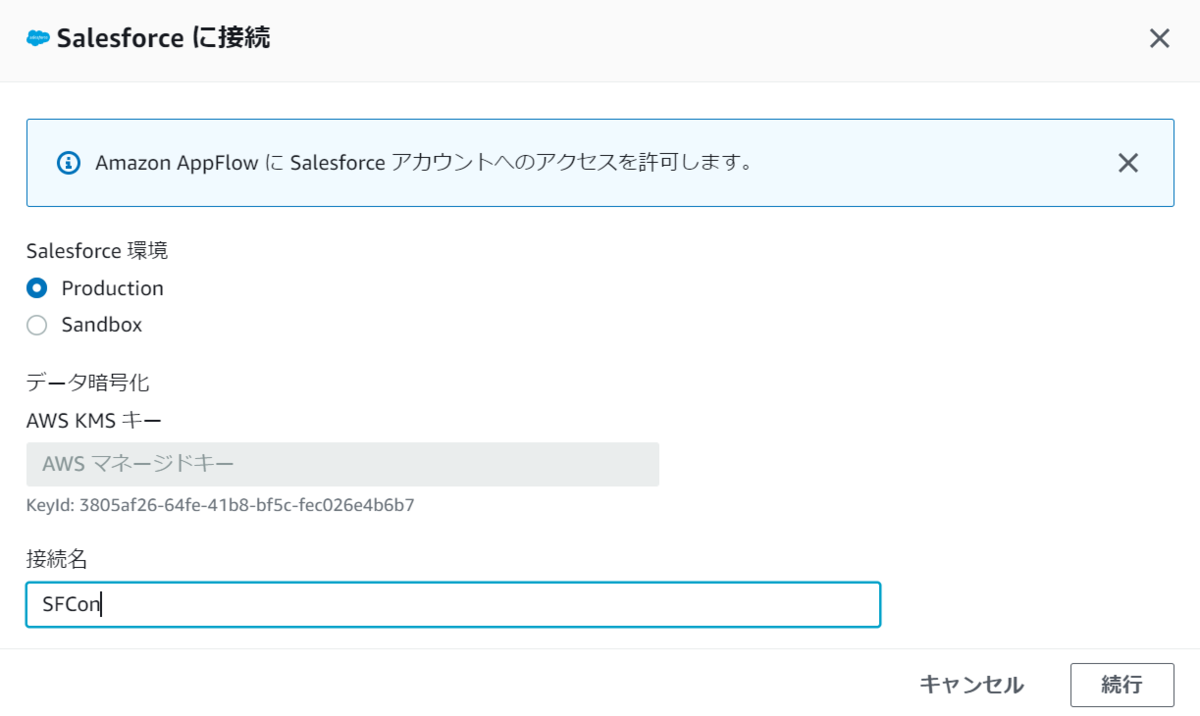Click the AppFlow access permission message text
The image size is (1200, 716).
(x=423, y=163)
